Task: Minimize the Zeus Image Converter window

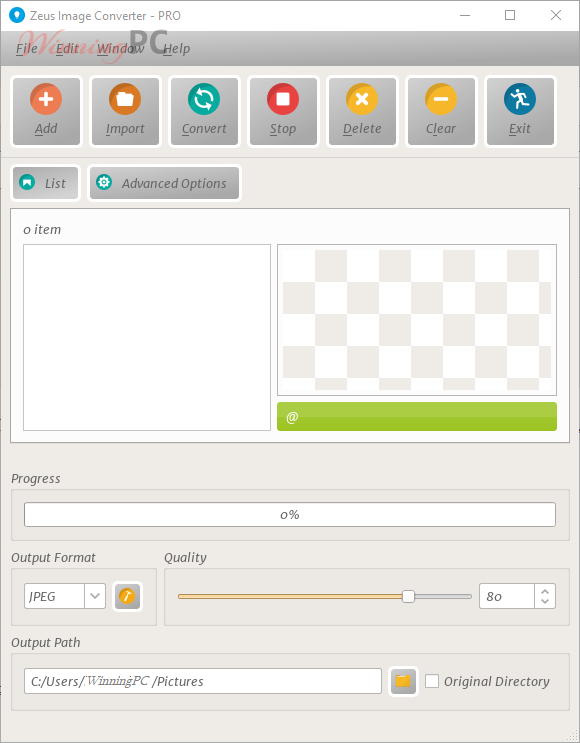Action: point(465,15)
